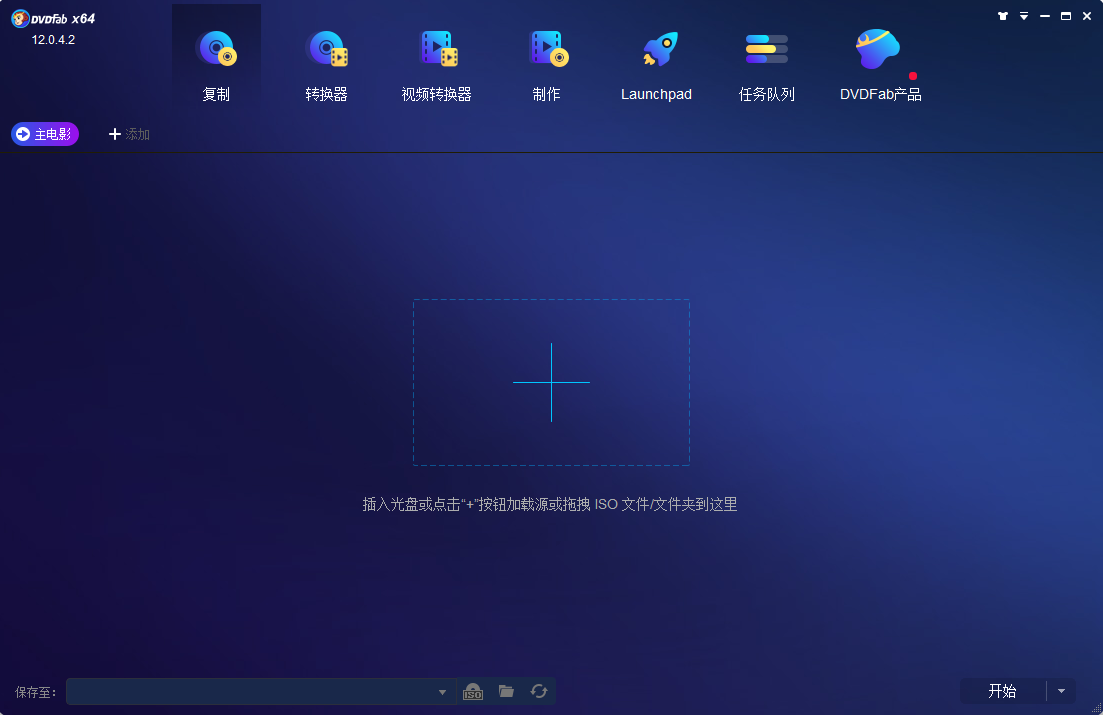
Task: Refresh the save destination list
Action: tap(539, 691)
